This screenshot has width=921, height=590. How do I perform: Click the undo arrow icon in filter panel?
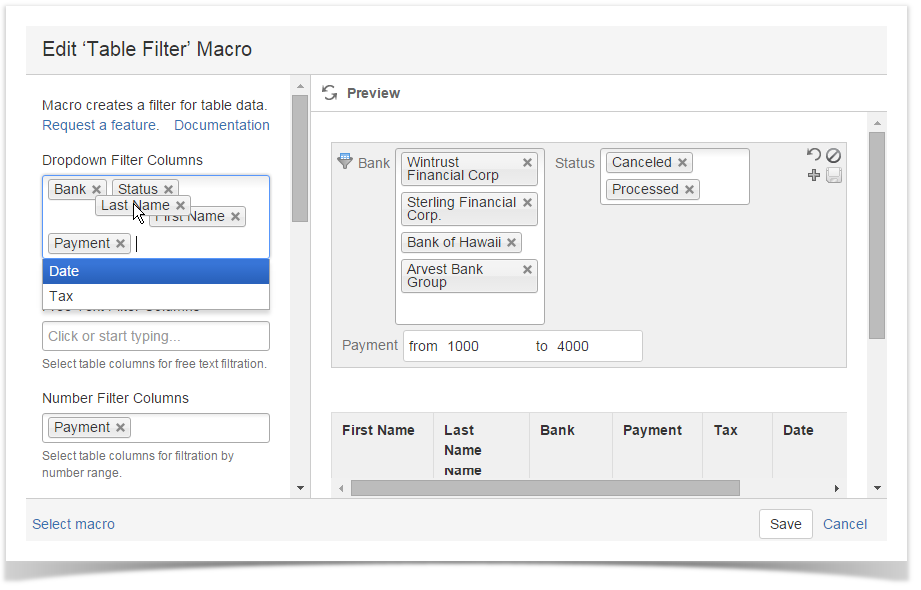[x=814, y=155]
